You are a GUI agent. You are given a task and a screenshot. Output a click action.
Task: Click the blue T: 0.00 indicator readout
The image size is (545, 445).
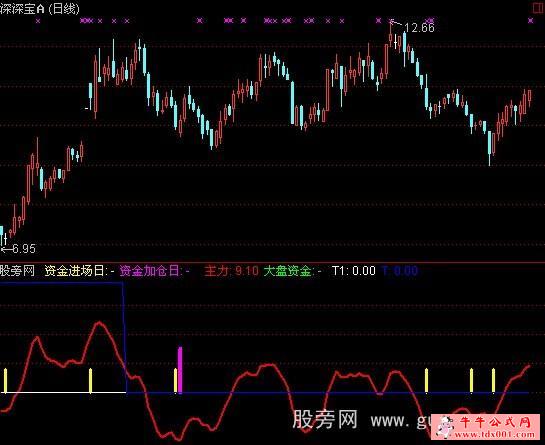400,270
